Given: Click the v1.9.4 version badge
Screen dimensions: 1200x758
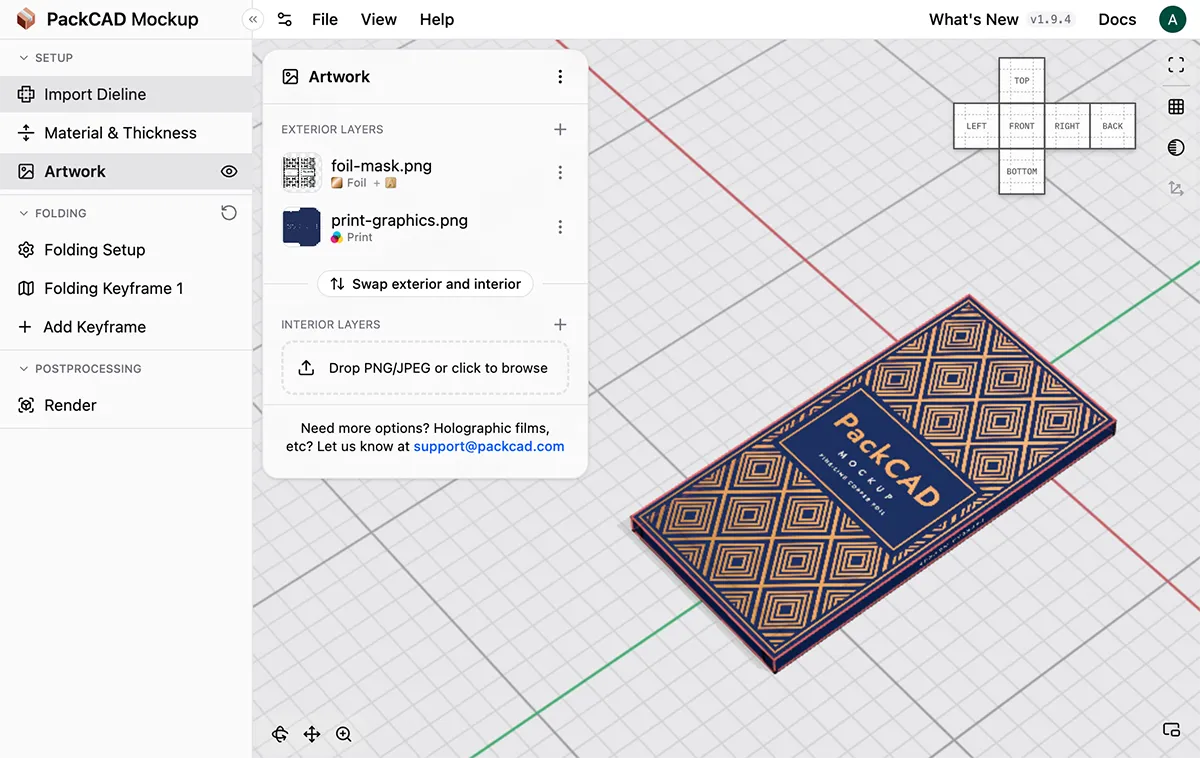Looking at the screenshot, I should [1051, 19].
